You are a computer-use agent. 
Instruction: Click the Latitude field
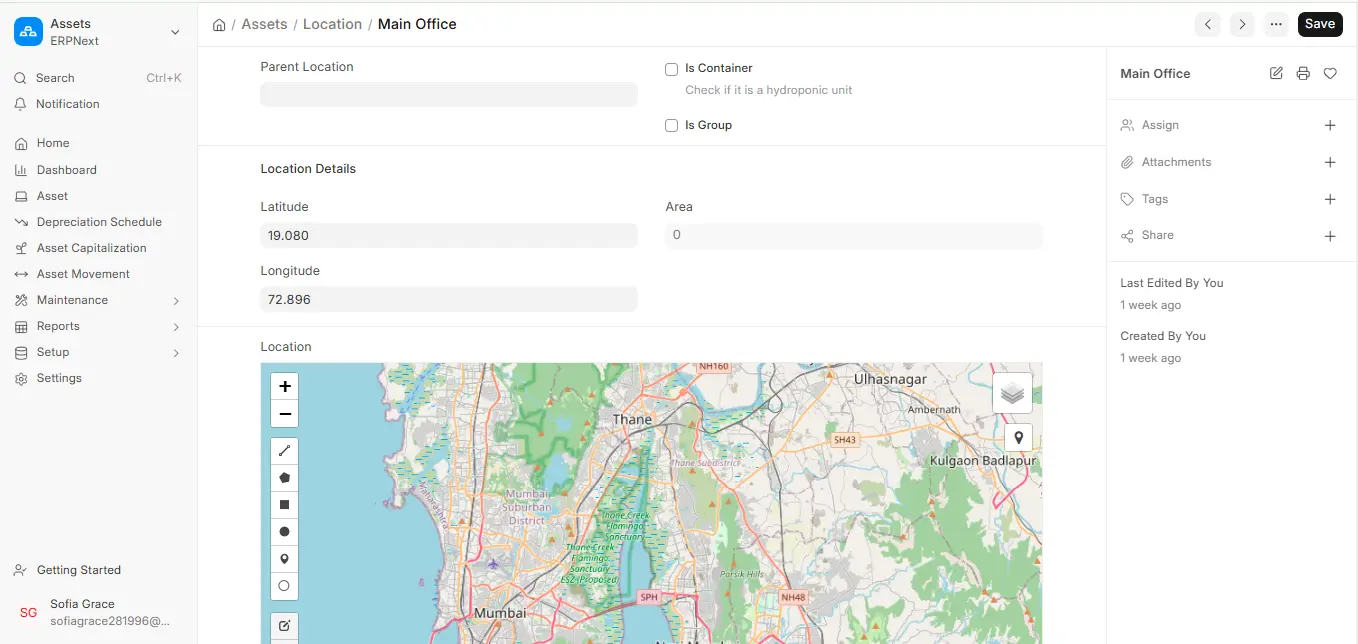point(449,236)
